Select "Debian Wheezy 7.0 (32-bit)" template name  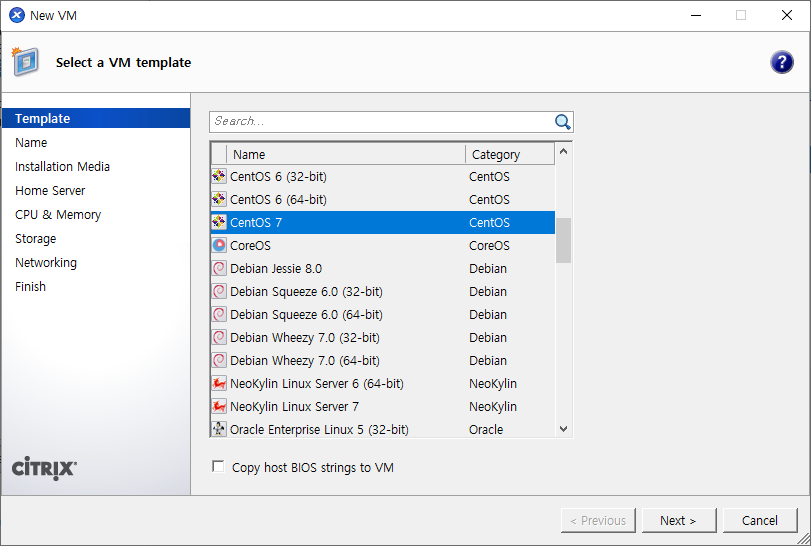point(305,337)
